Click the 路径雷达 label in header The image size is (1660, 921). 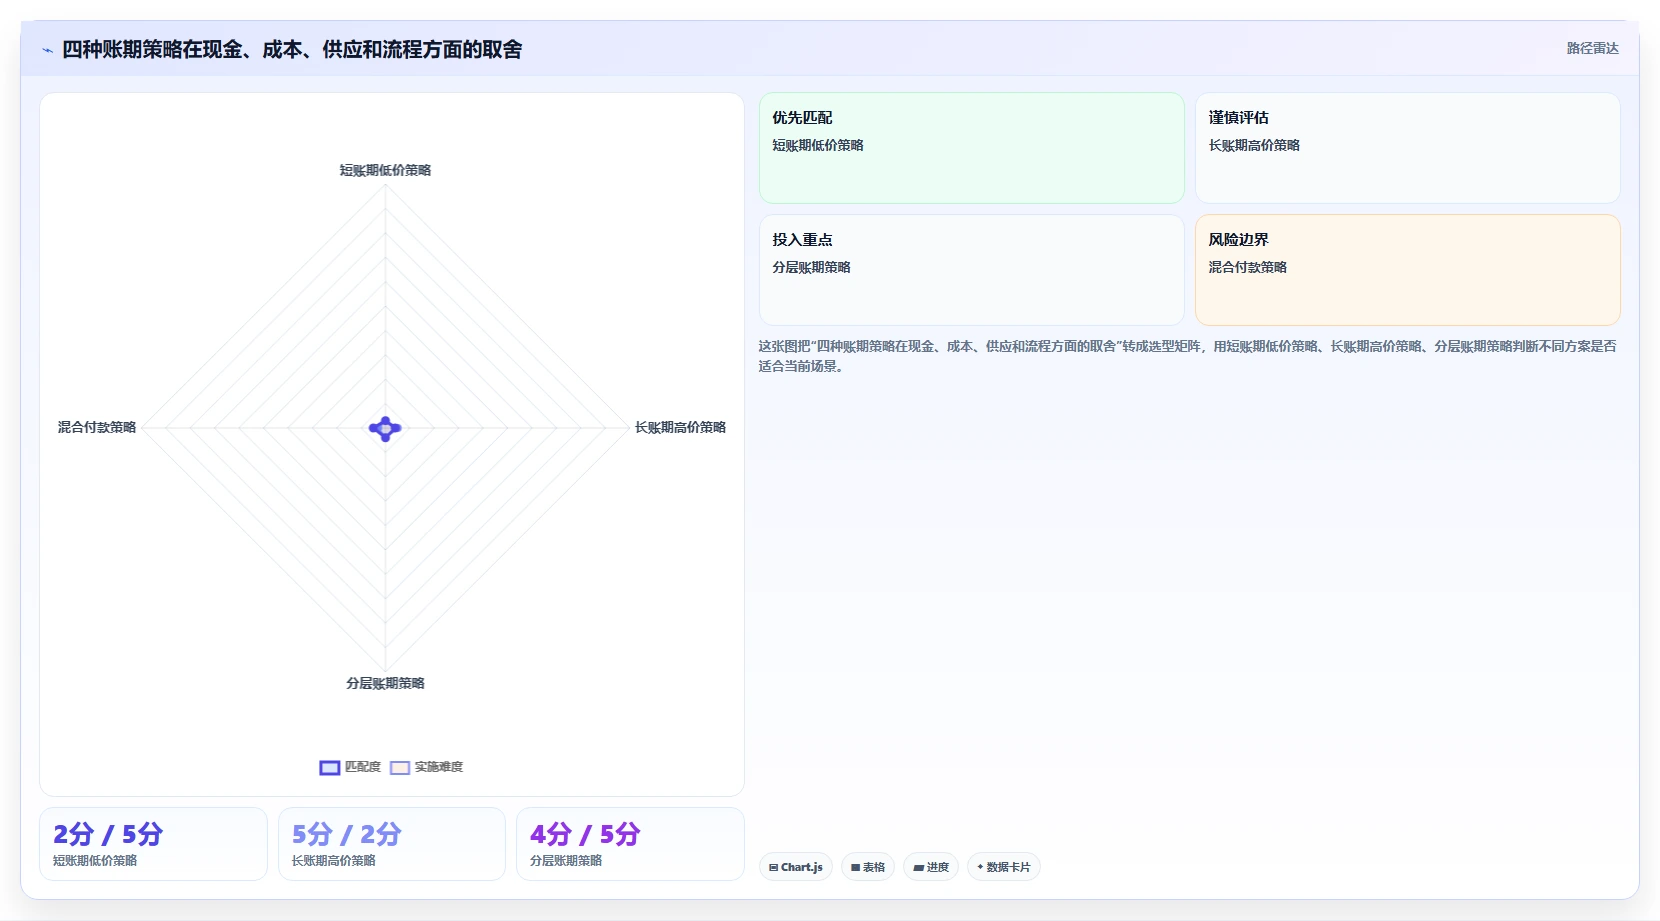[x=1592, y=48]
